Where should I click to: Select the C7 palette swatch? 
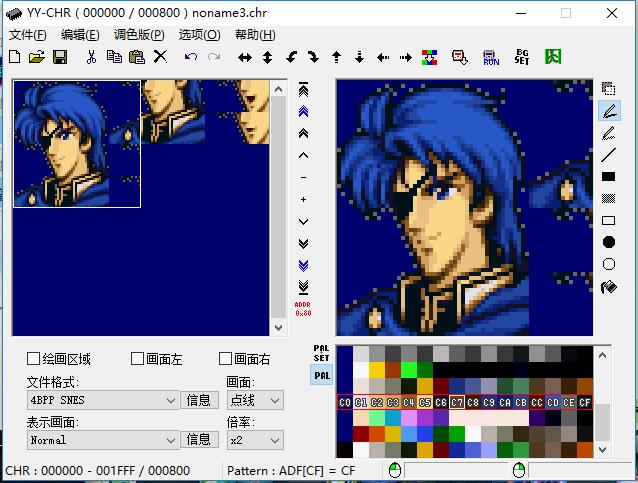457,402
